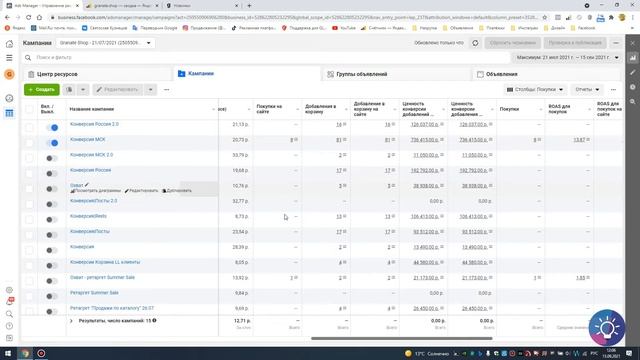This screenshot has width=640, height=360.
Task: Open the Отчеты dropdown
Action: 587,89
